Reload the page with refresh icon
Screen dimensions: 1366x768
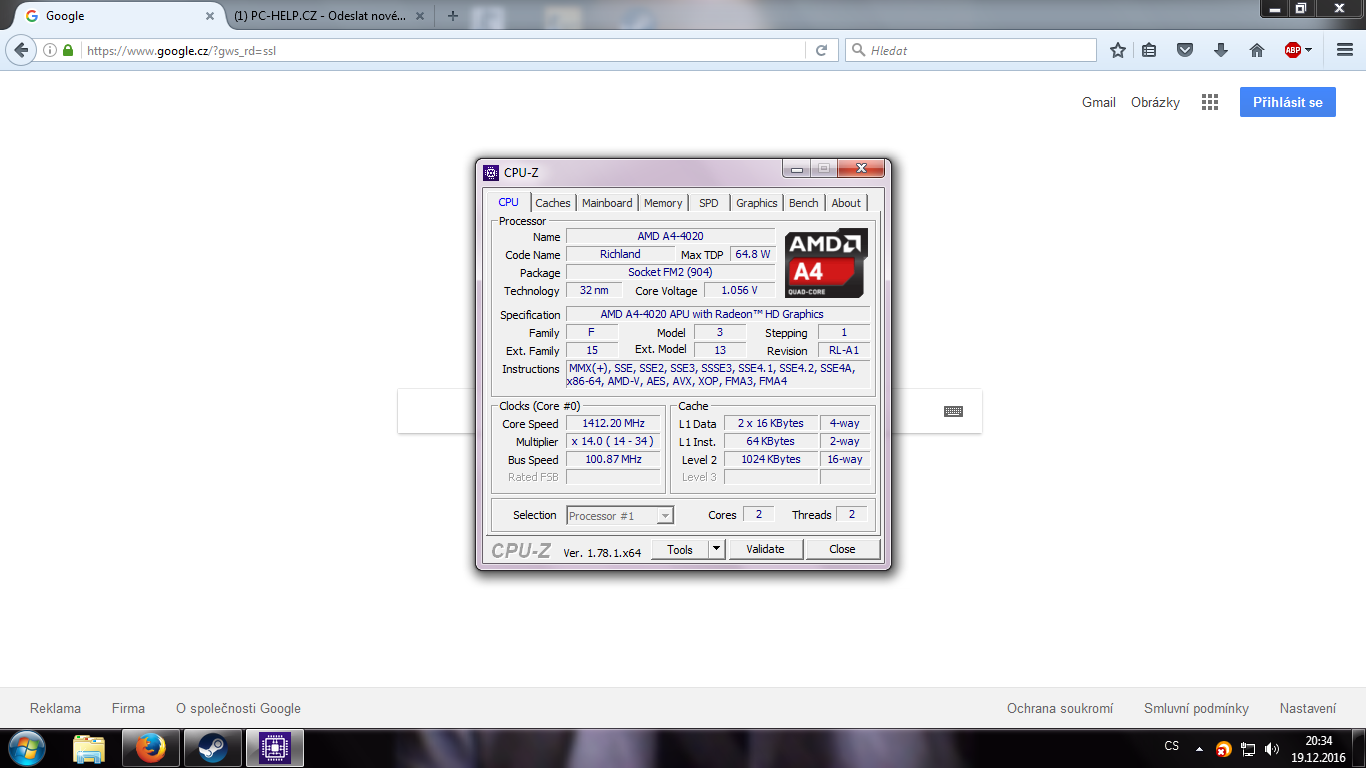tap(822, 50)
